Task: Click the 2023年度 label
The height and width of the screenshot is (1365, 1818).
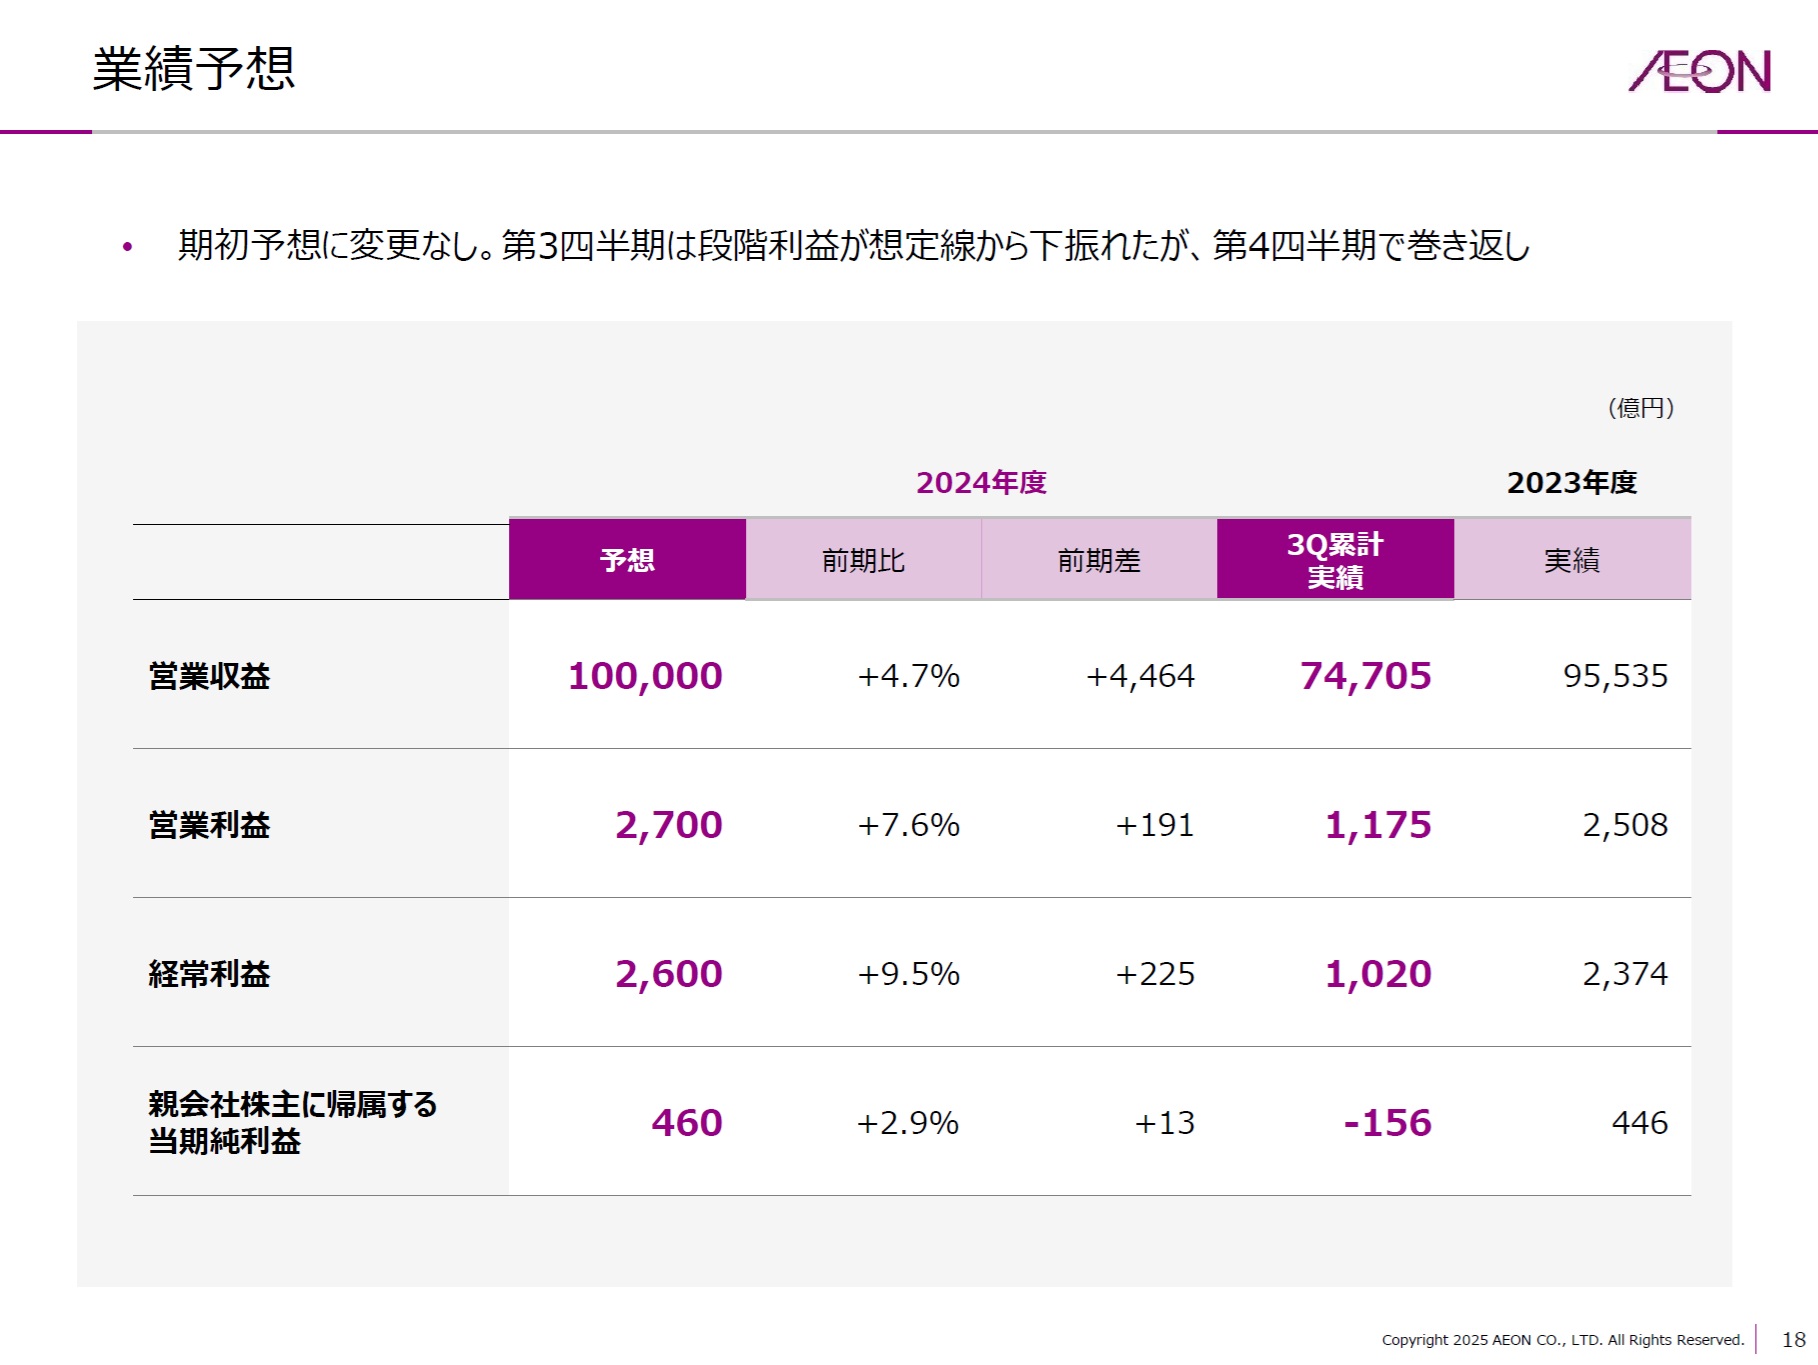Action: click(x=1571, y=483)
